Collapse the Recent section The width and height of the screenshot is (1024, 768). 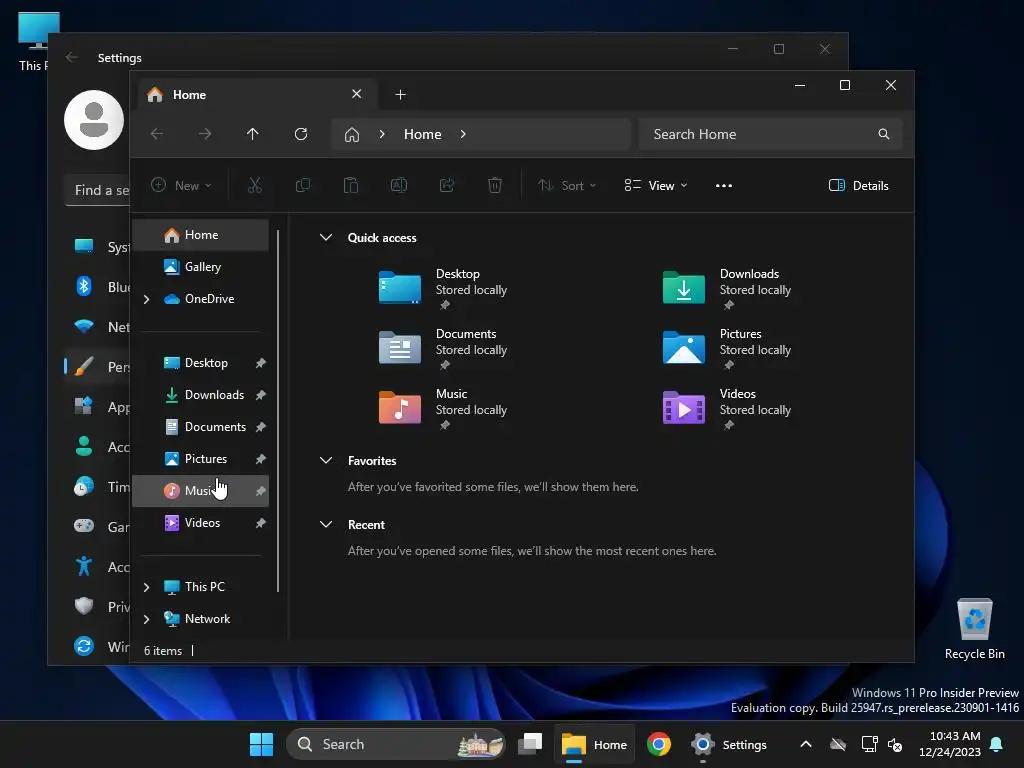pos(326,524)
